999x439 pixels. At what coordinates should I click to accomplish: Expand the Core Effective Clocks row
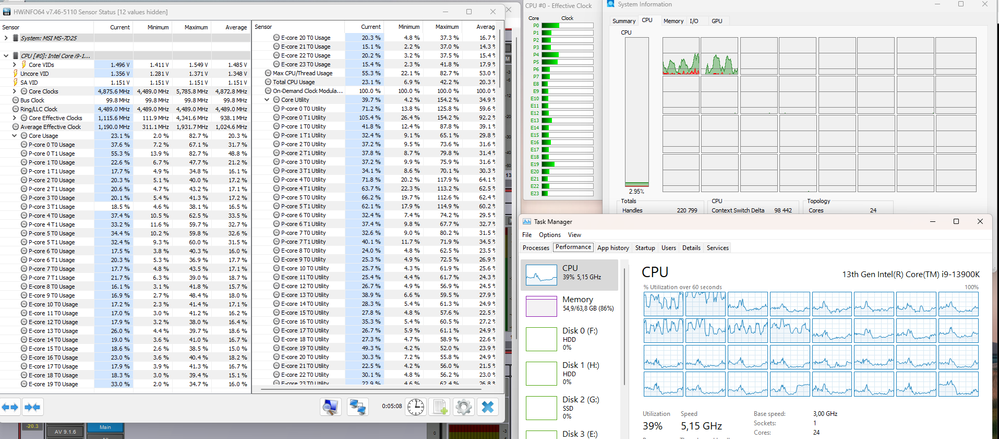coord(14,118)
